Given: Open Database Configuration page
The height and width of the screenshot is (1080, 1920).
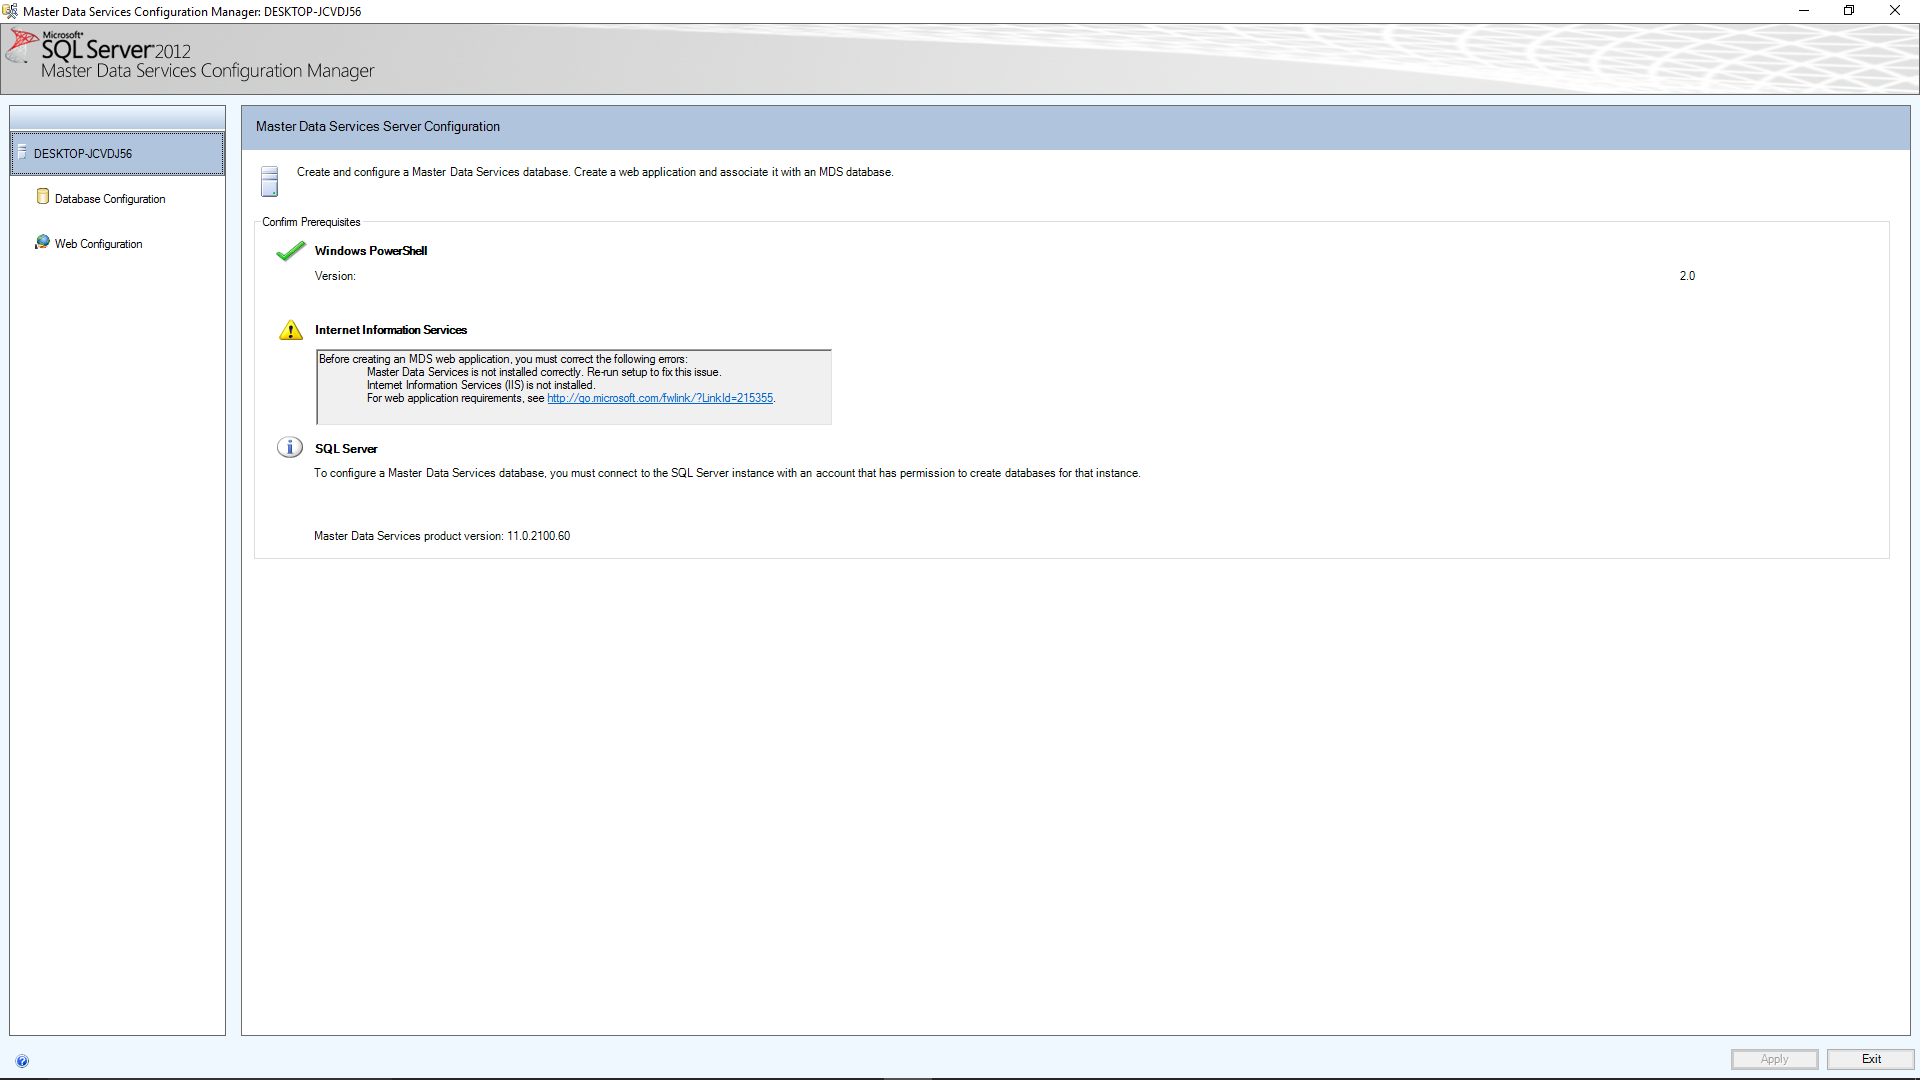Looking at the screenshot, I should pos(110,199).
